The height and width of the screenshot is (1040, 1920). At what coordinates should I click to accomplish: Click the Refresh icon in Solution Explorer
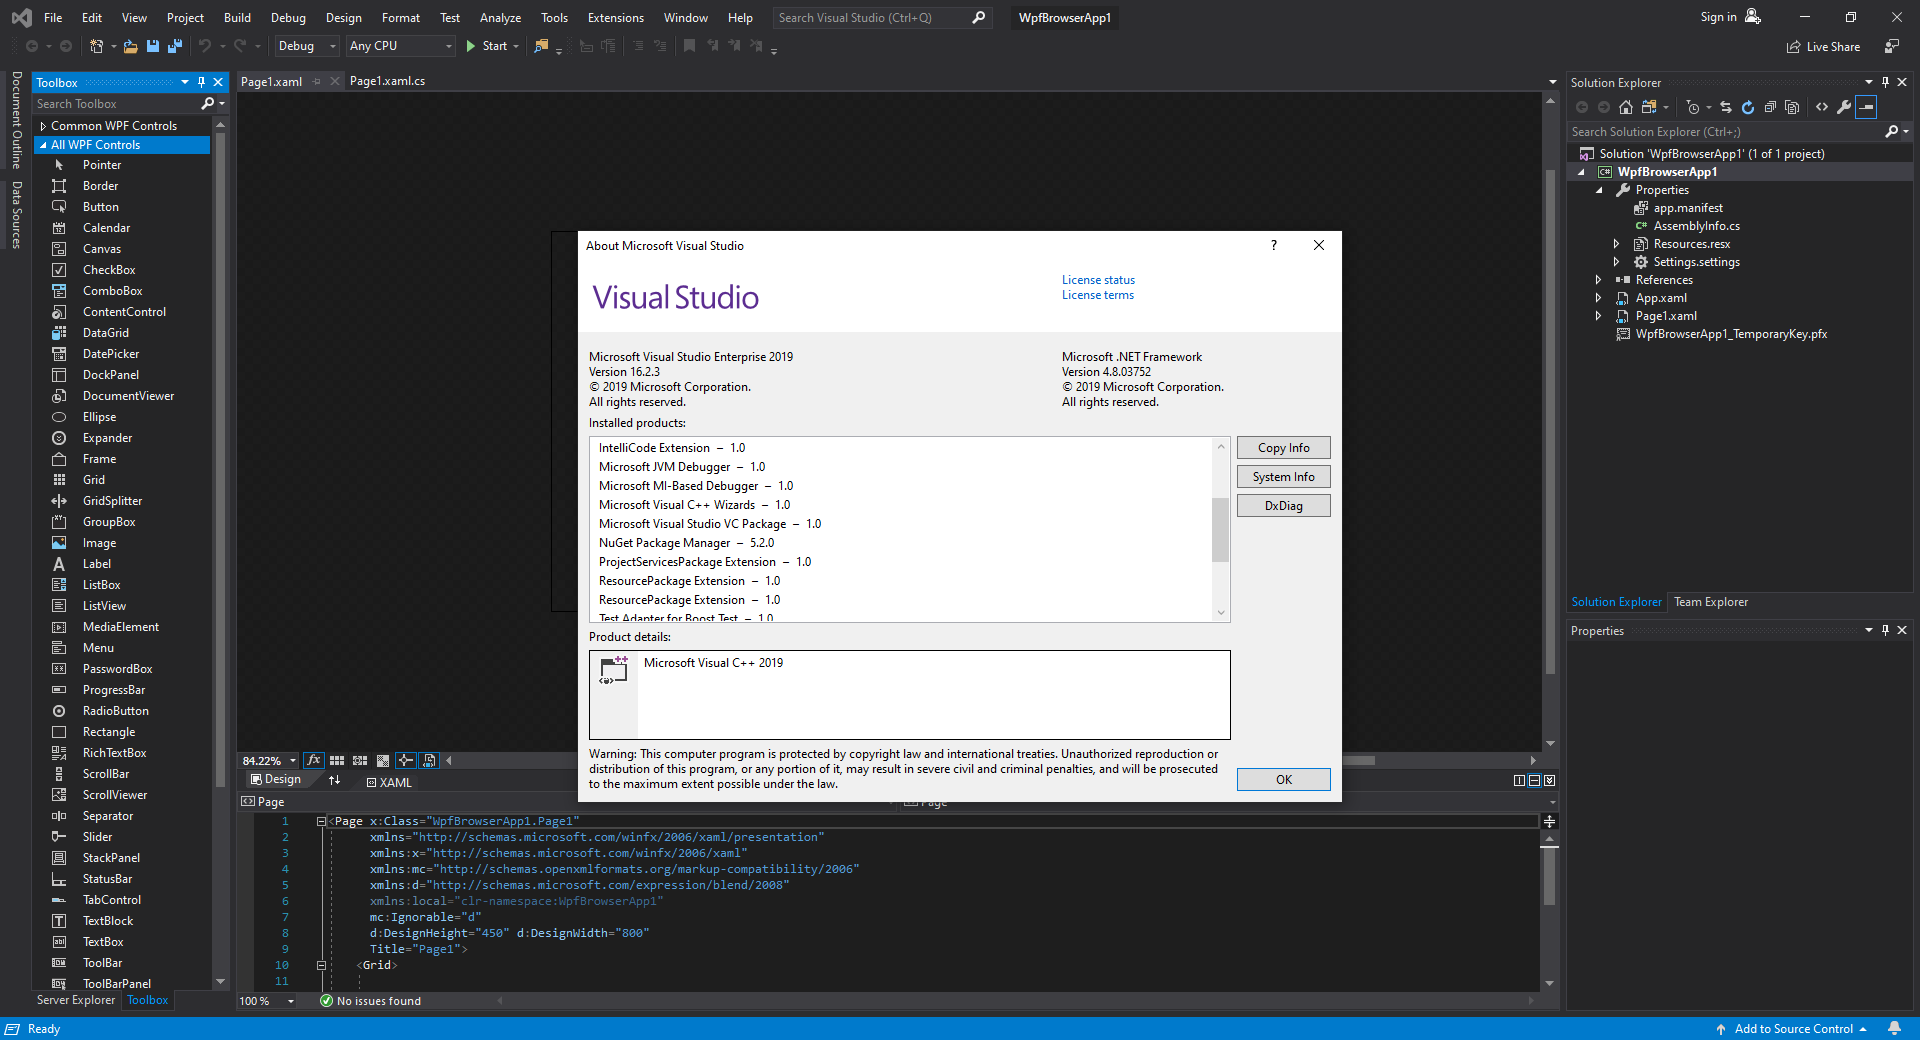pos(1748,107)
